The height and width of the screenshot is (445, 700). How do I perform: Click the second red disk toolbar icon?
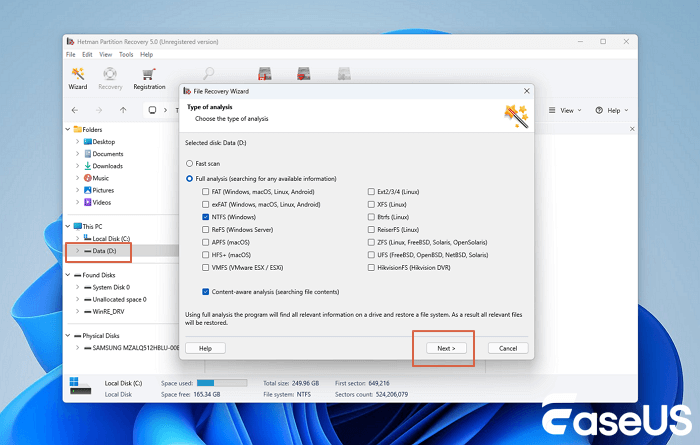304,74
